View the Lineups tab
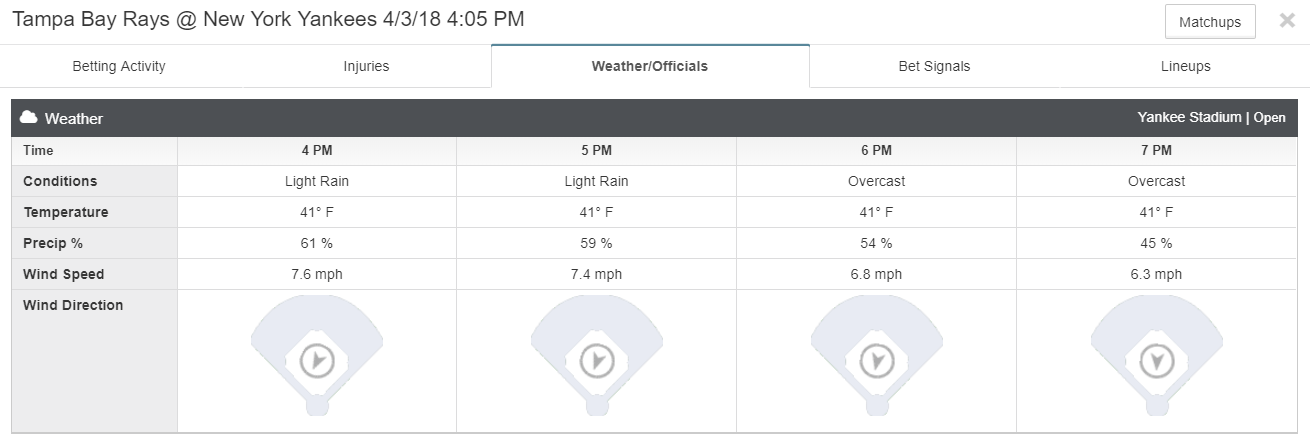The width and height of the screenshot is (1310, 443). point(1185,66)
